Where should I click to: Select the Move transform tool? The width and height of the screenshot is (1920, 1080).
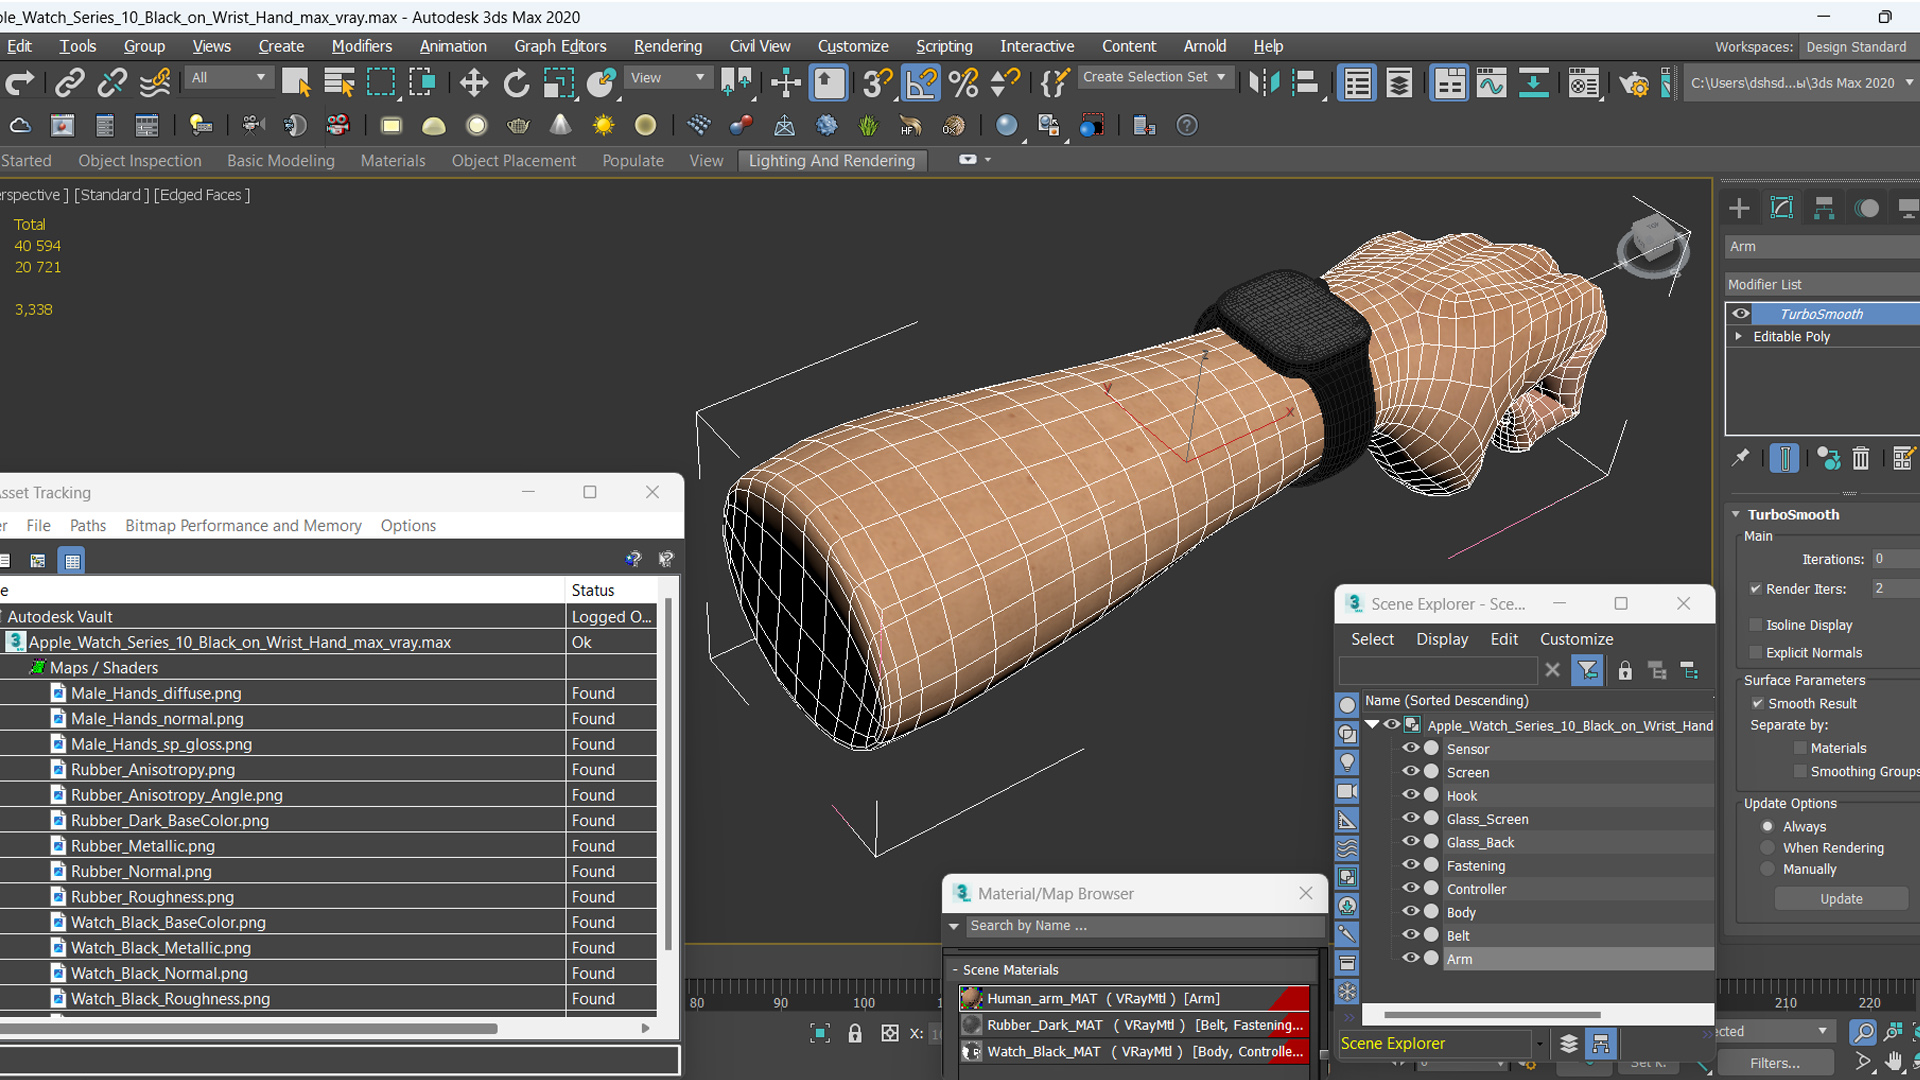point(474,83)
